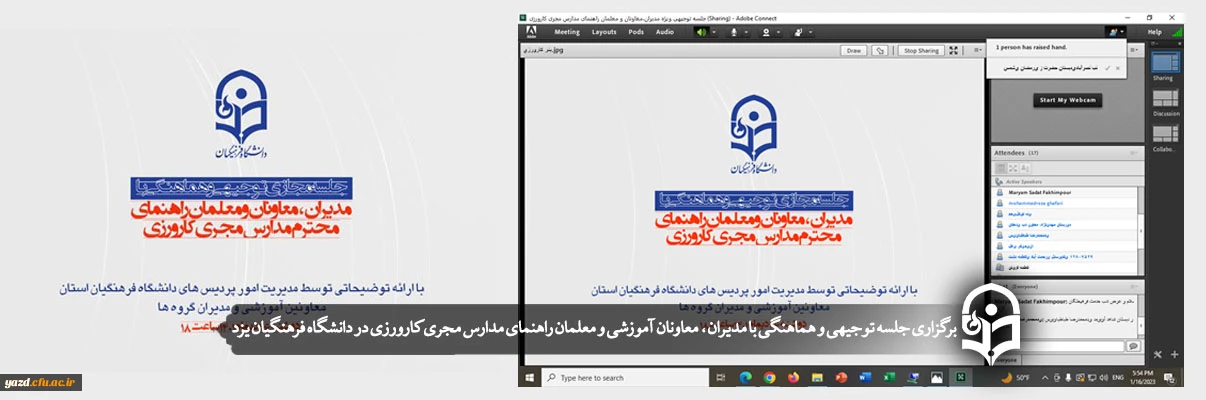
Task: Click the microphone icon in the toolbar
Action: tap(733, 32)
